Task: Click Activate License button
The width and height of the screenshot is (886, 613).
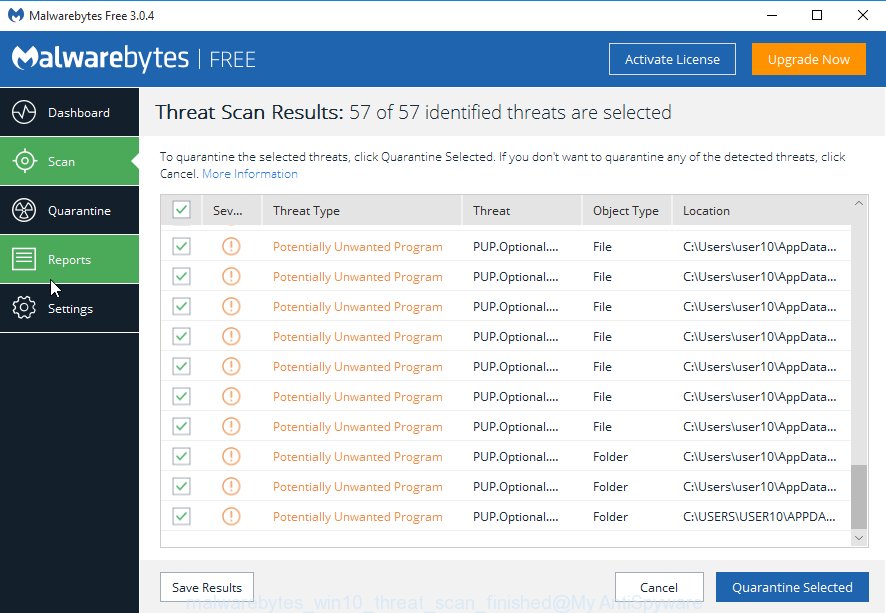Action: (x=672, y=59)
